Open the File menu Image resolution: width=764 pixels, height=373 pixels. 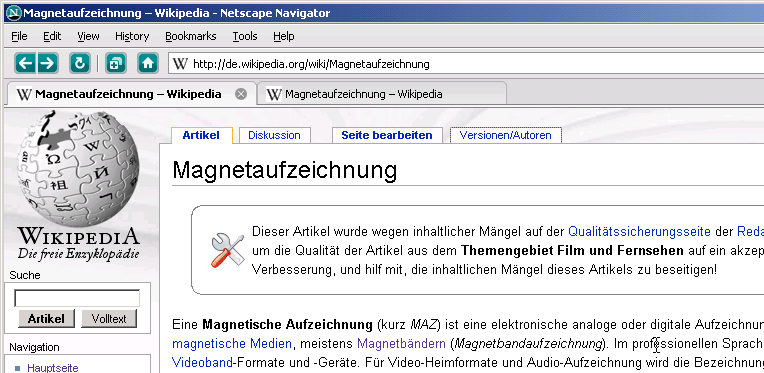[x=19, y=36]
